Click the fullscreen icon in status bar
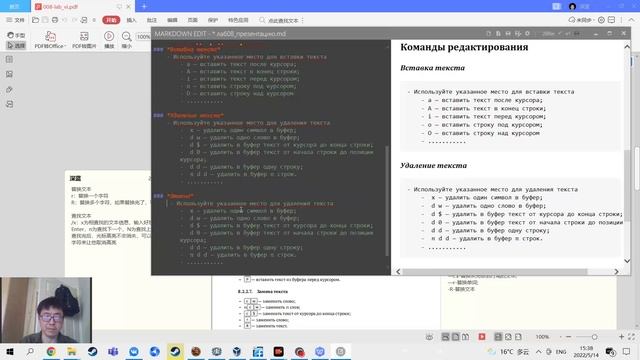This screenshot has height=360, width=640. [x=631, y=337]
